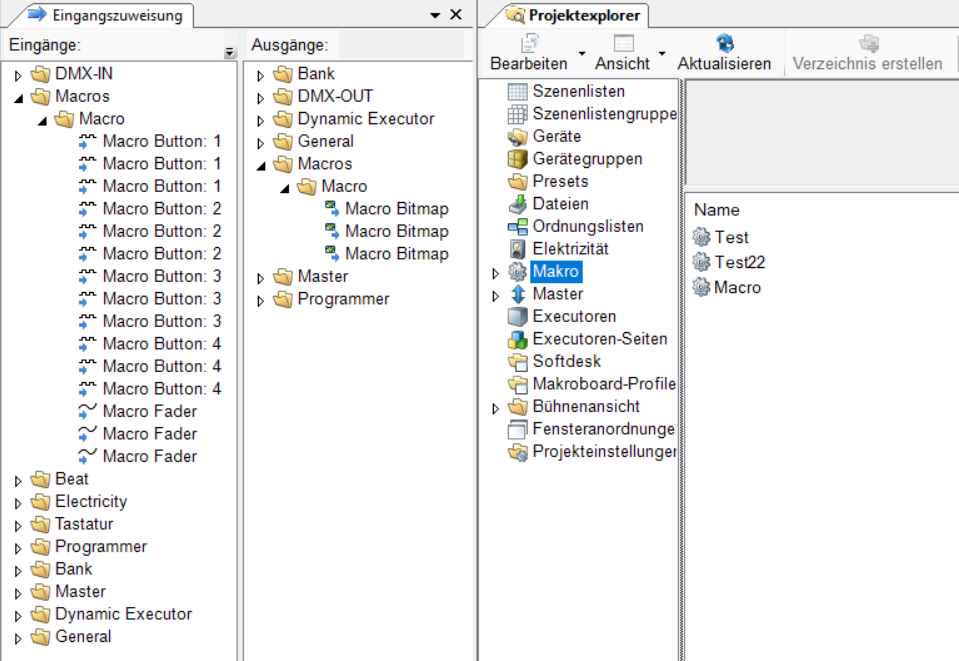Click the field beside Ausgänge label
The width and height of the screenshot is (959, 661).
click(x=400, y=45)
